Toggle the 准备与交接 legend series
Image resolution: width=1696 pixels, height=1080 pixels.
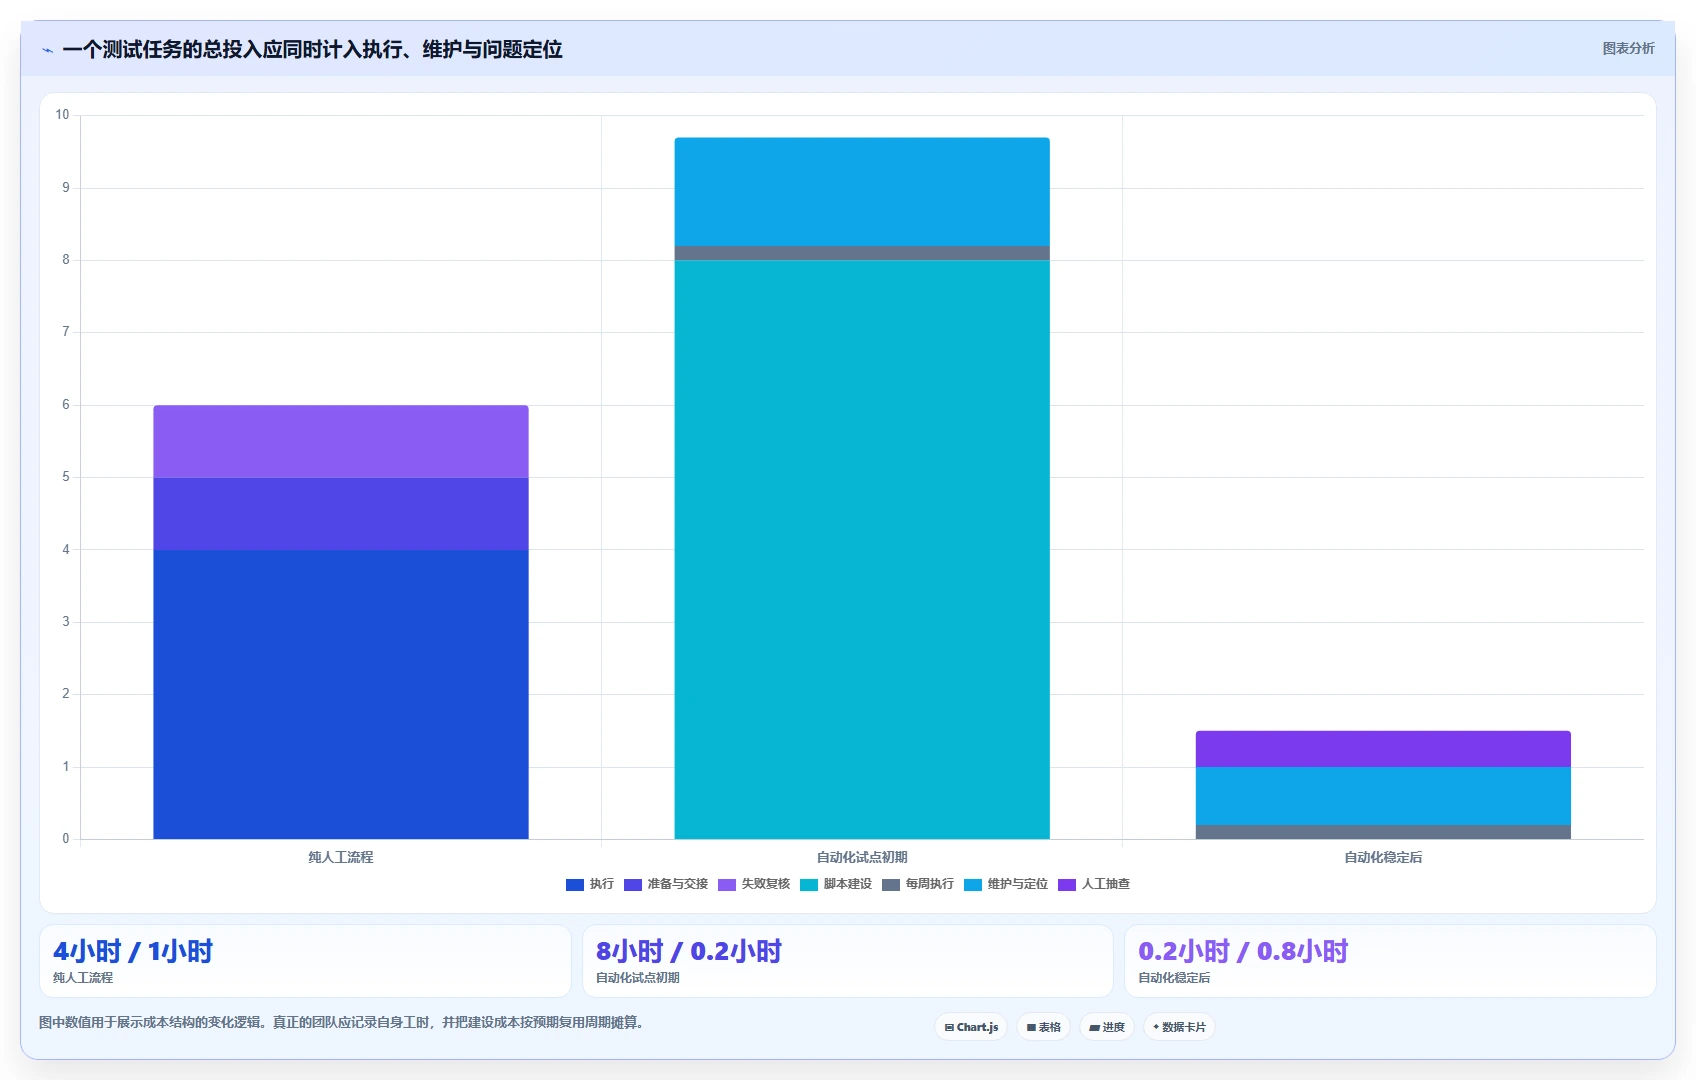[x=666, y=884]
